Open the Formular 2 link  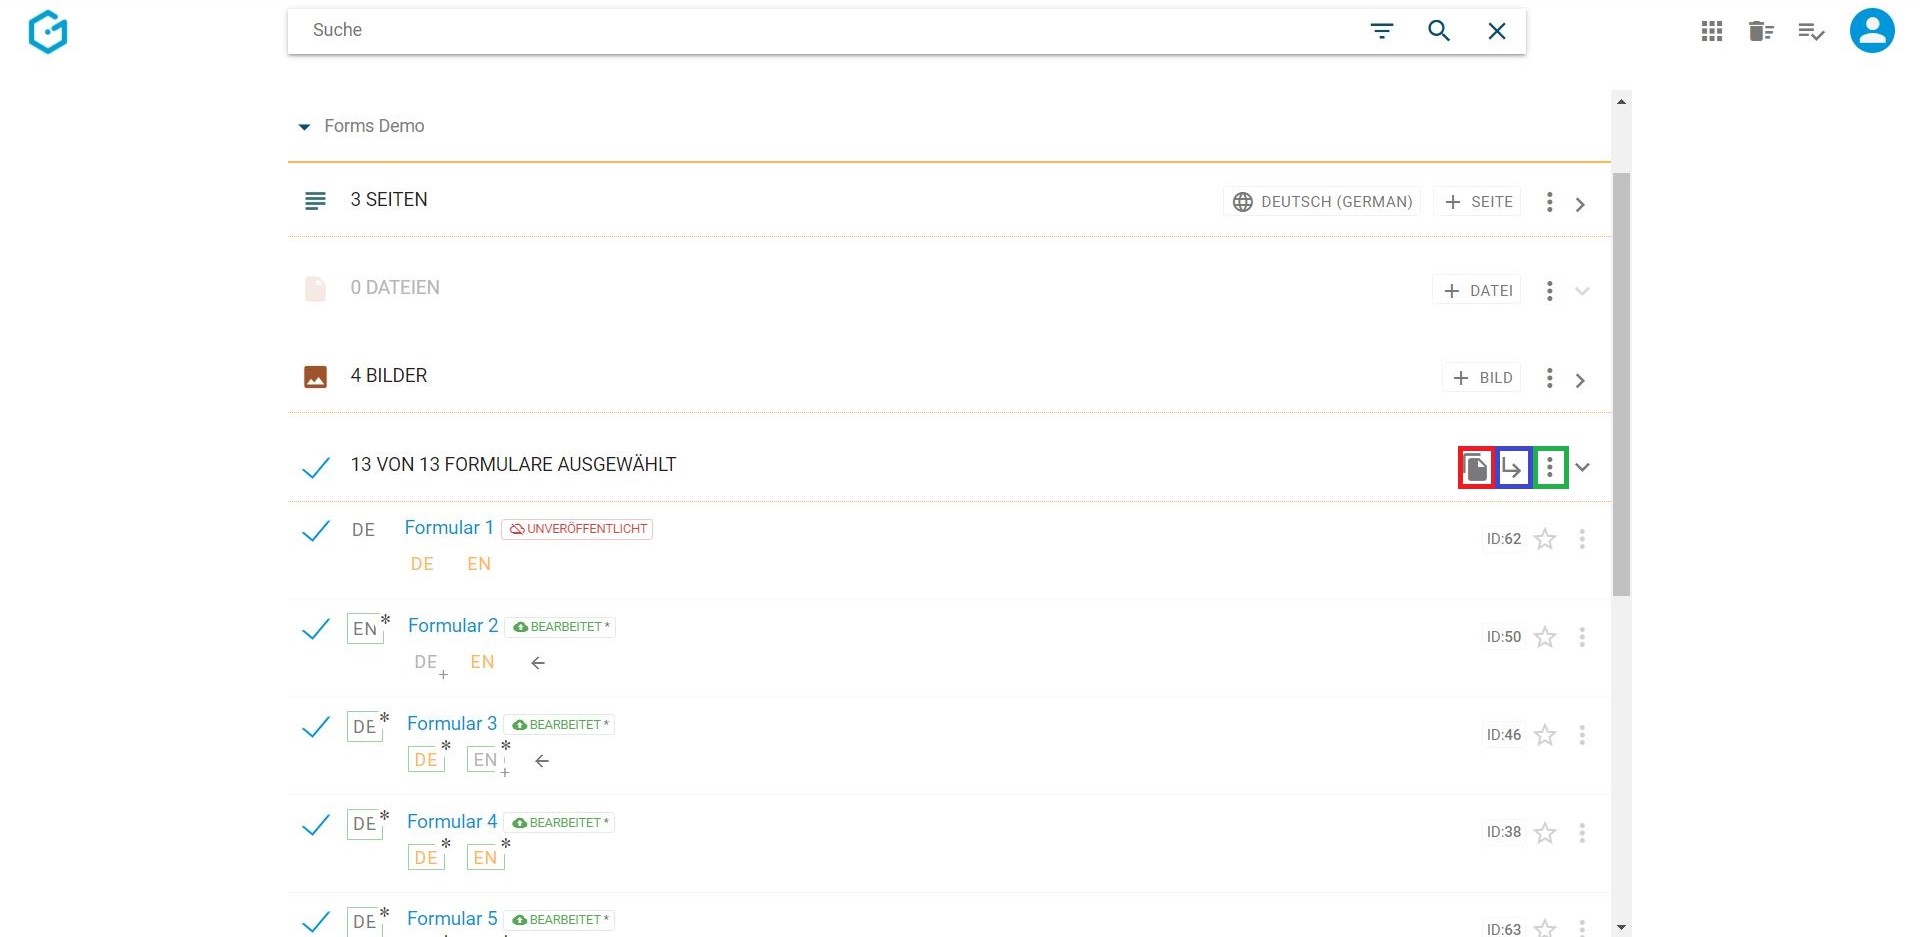(x=453, y=626)
